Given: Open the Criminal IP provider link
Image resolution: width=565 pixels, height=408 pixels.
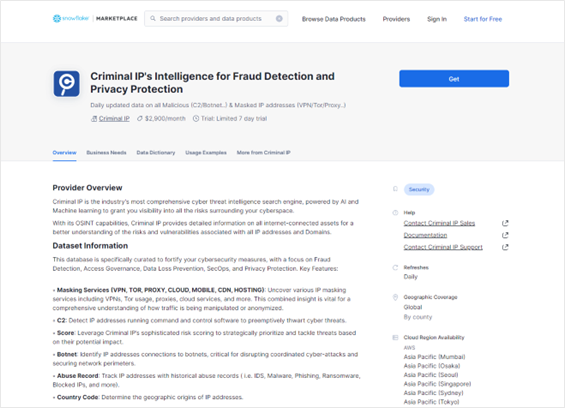Looking at the screenshot, I should click(x=114, y=119).
